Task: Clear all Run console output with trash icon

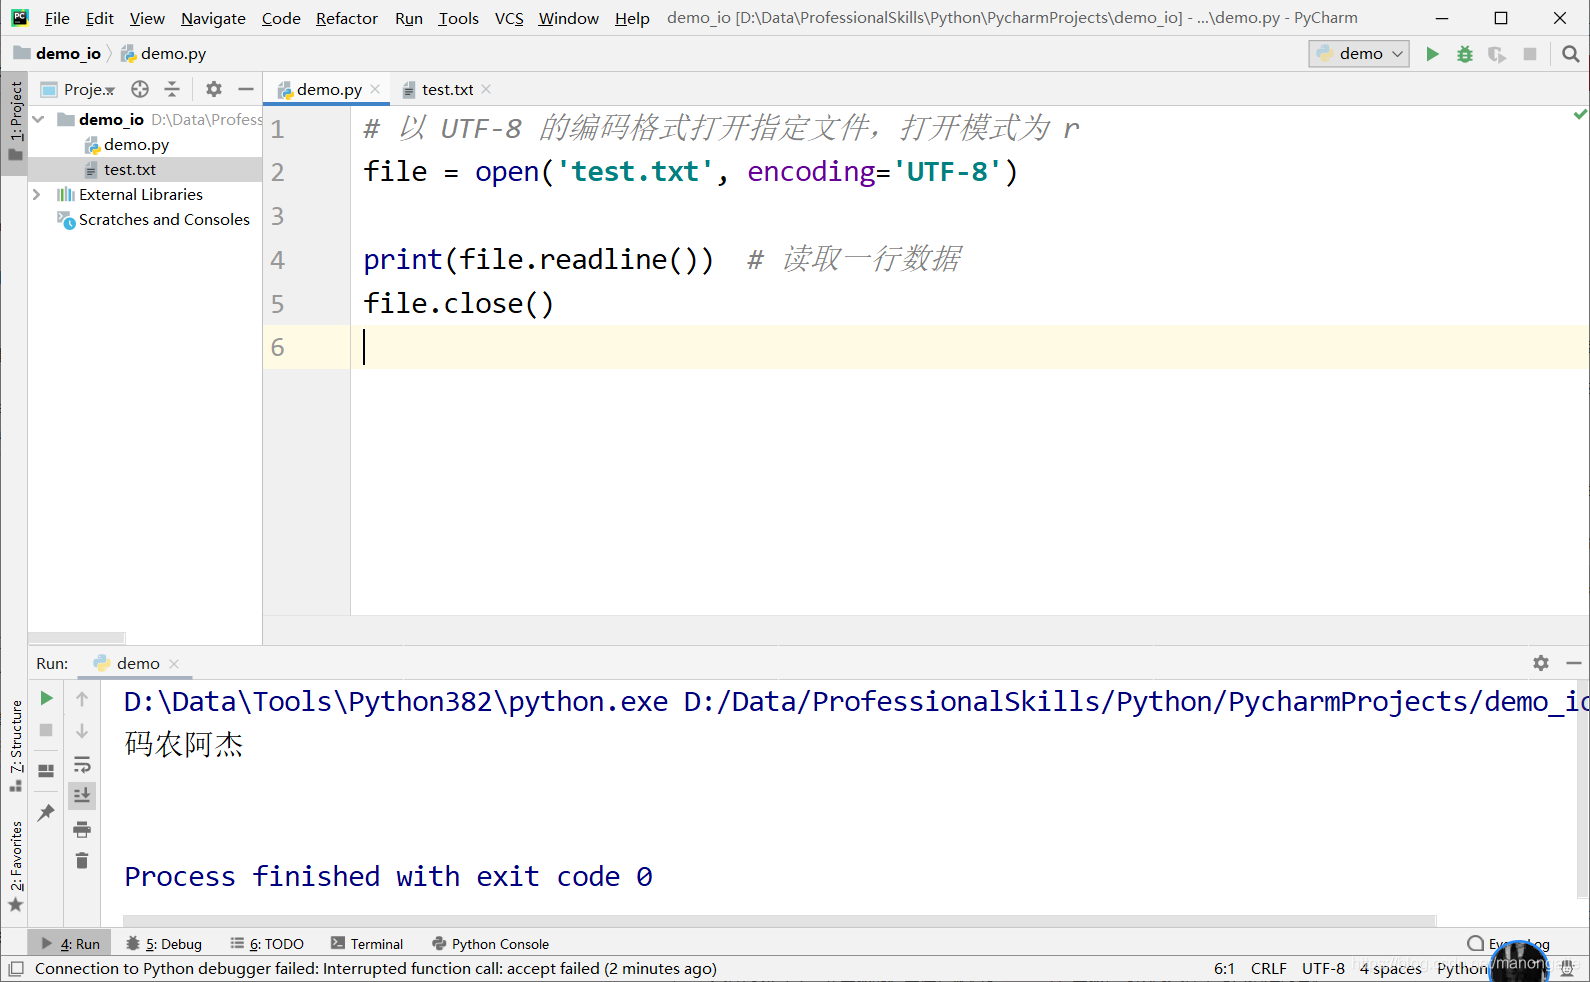Action: coord(82,861)
